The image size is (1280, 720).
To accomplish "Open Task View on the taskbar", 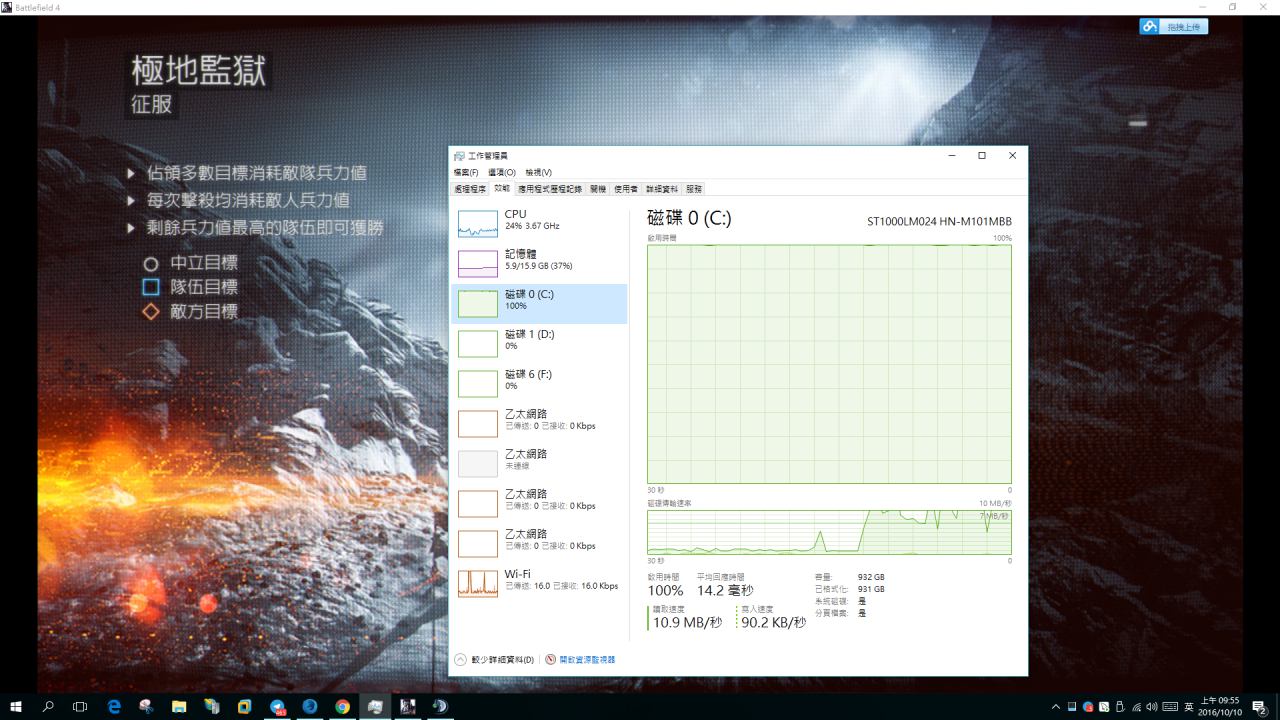I will [x=80, y=706].
